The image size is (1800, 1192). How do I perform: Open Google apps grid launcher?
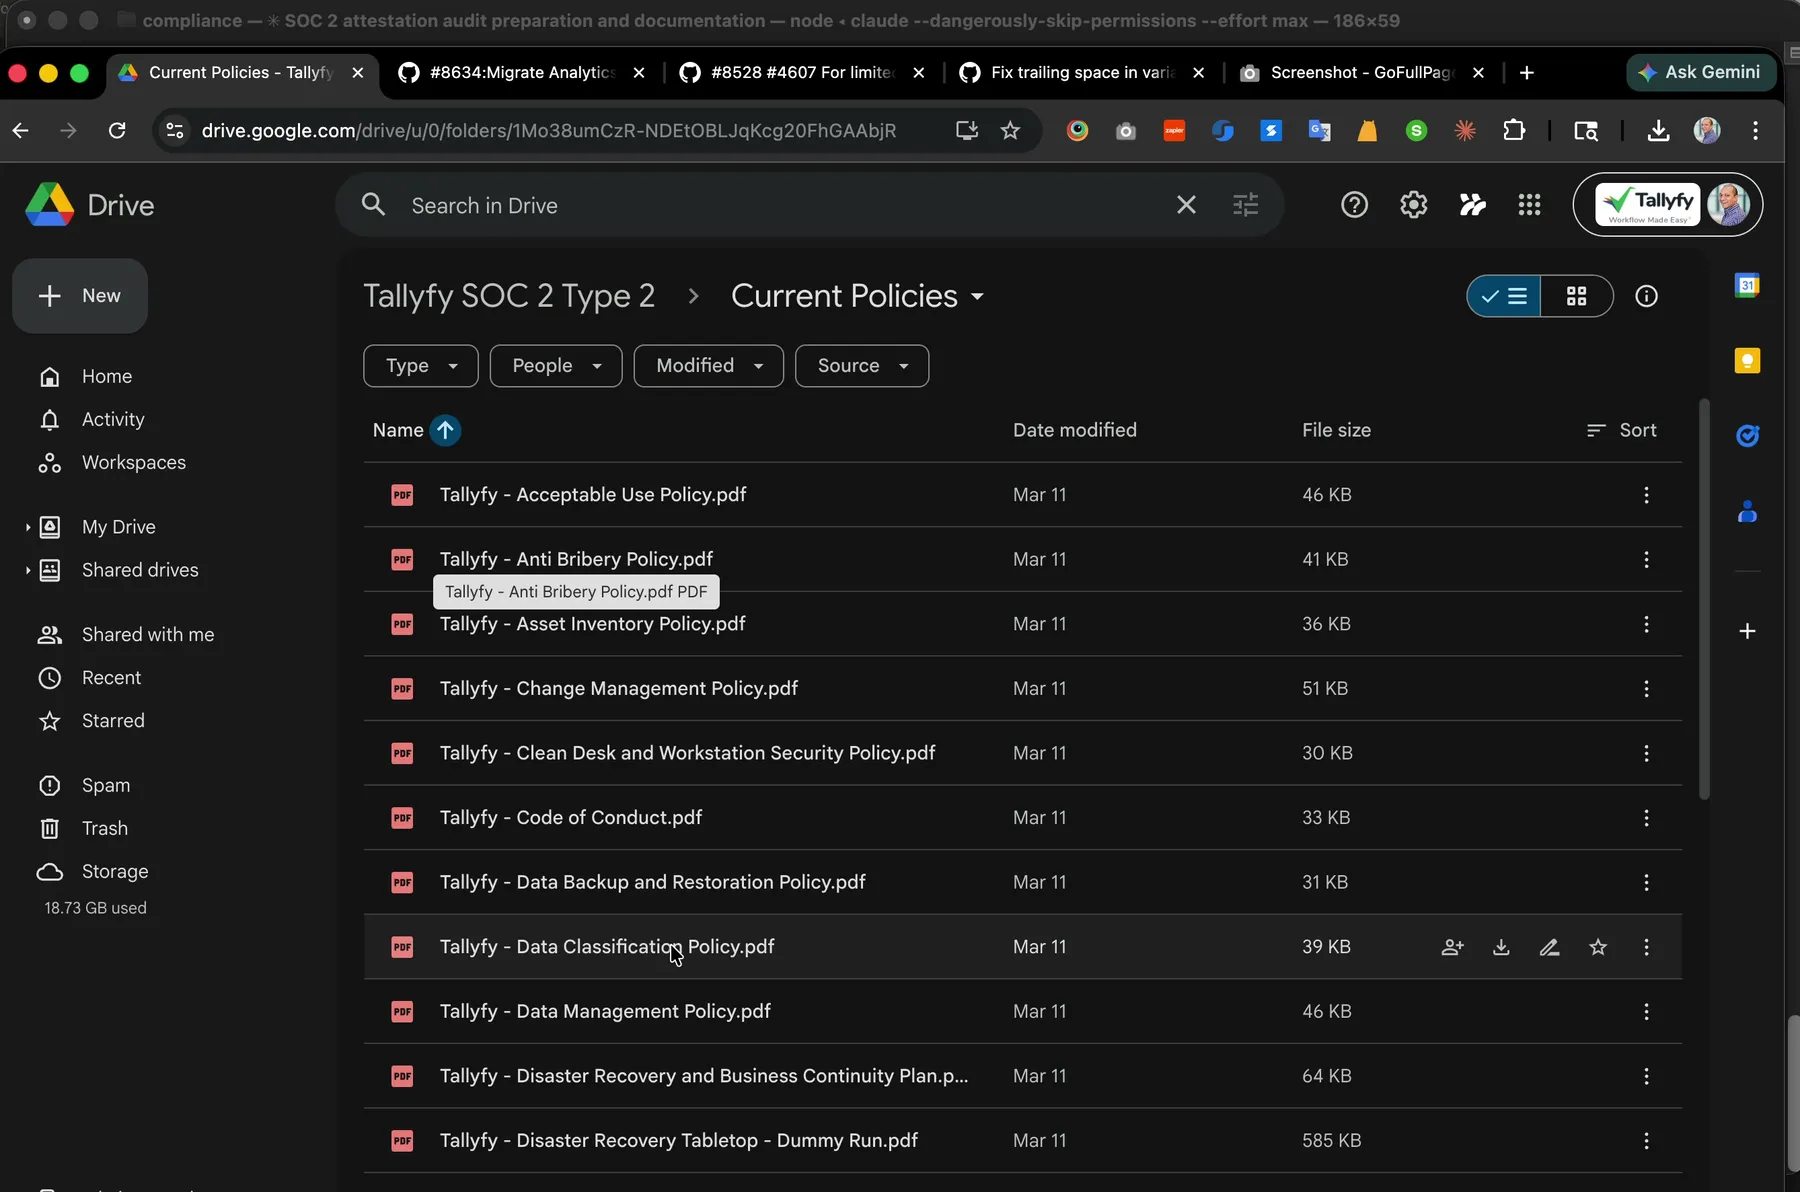coord(1529,205)
